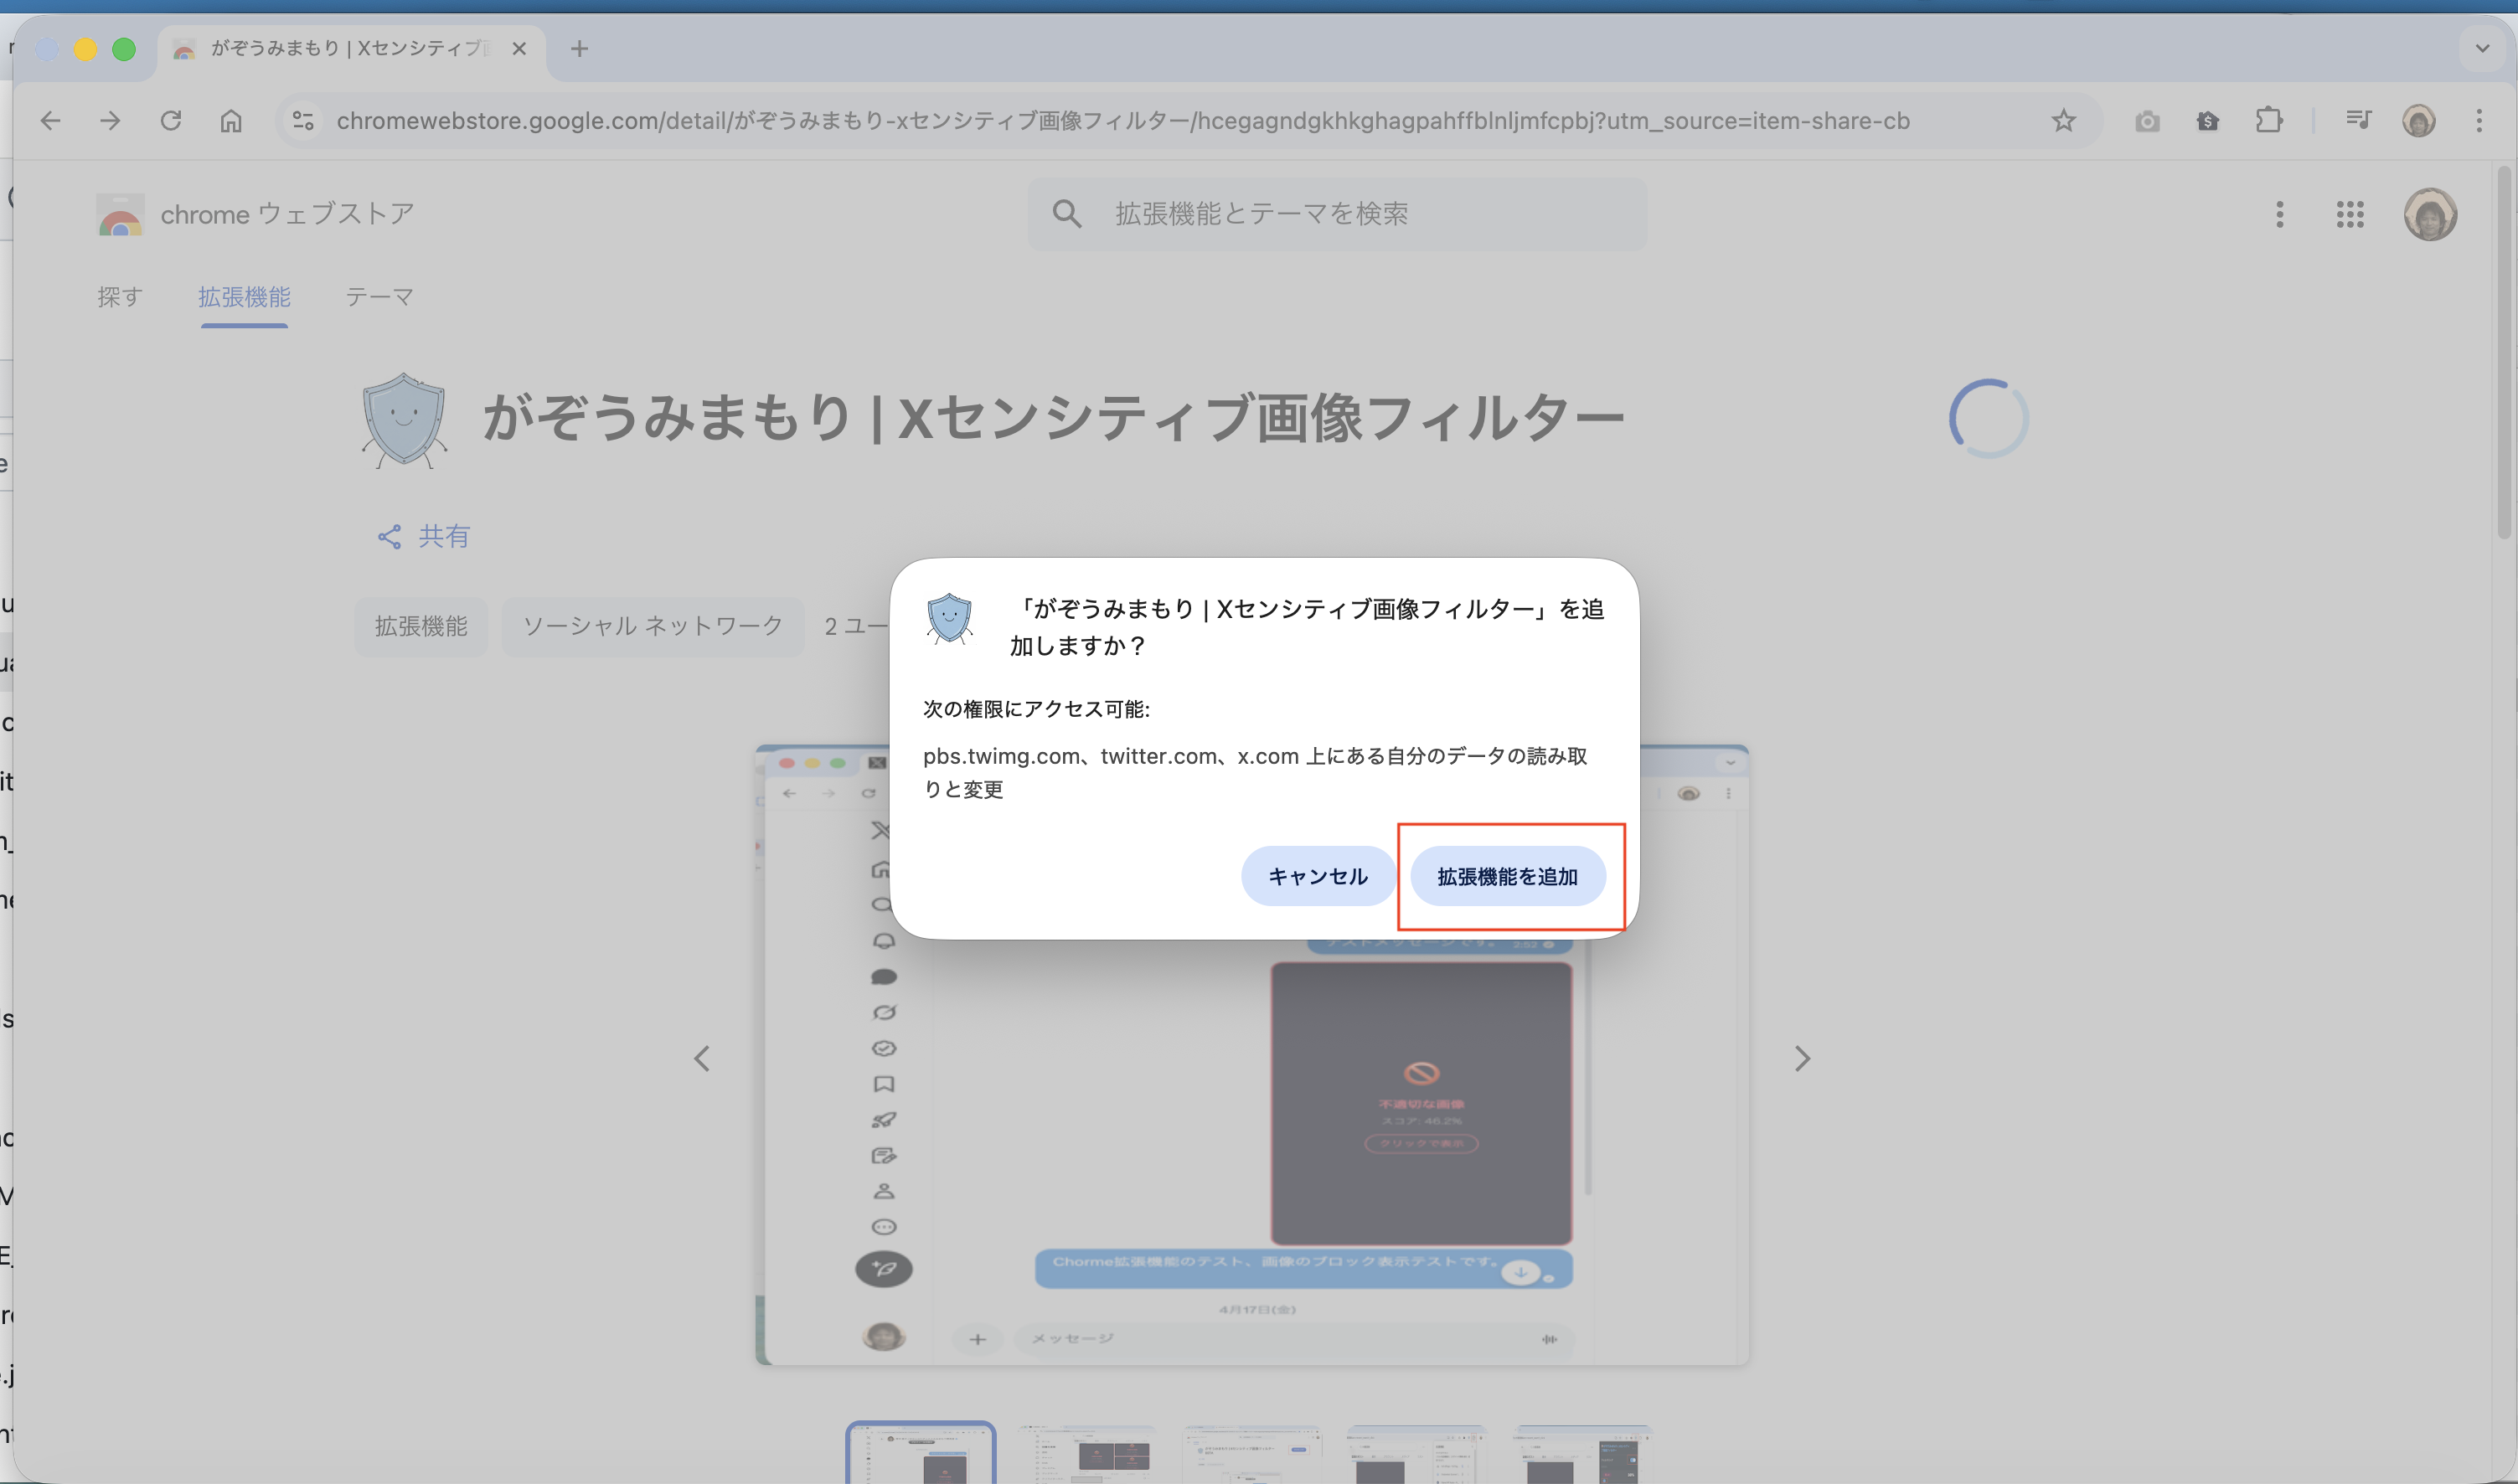
Task: Switch to the テーマ tab
Action: tap(379, 296)
